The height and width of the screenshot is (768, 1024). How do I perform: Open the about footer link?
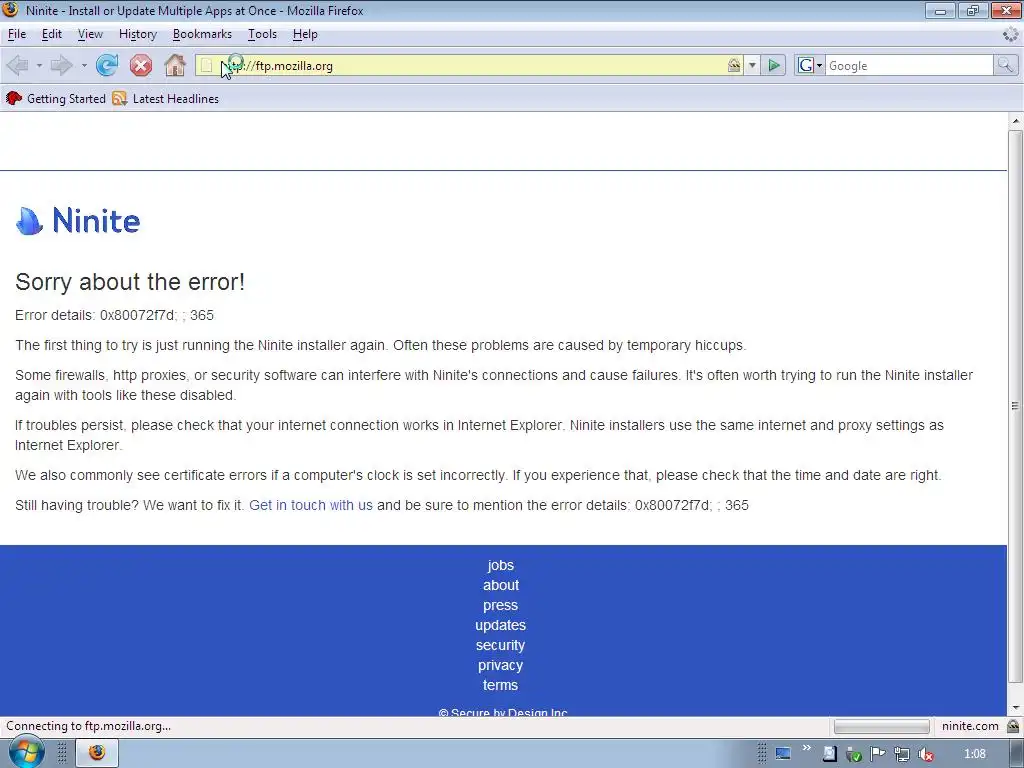point(501,585)
